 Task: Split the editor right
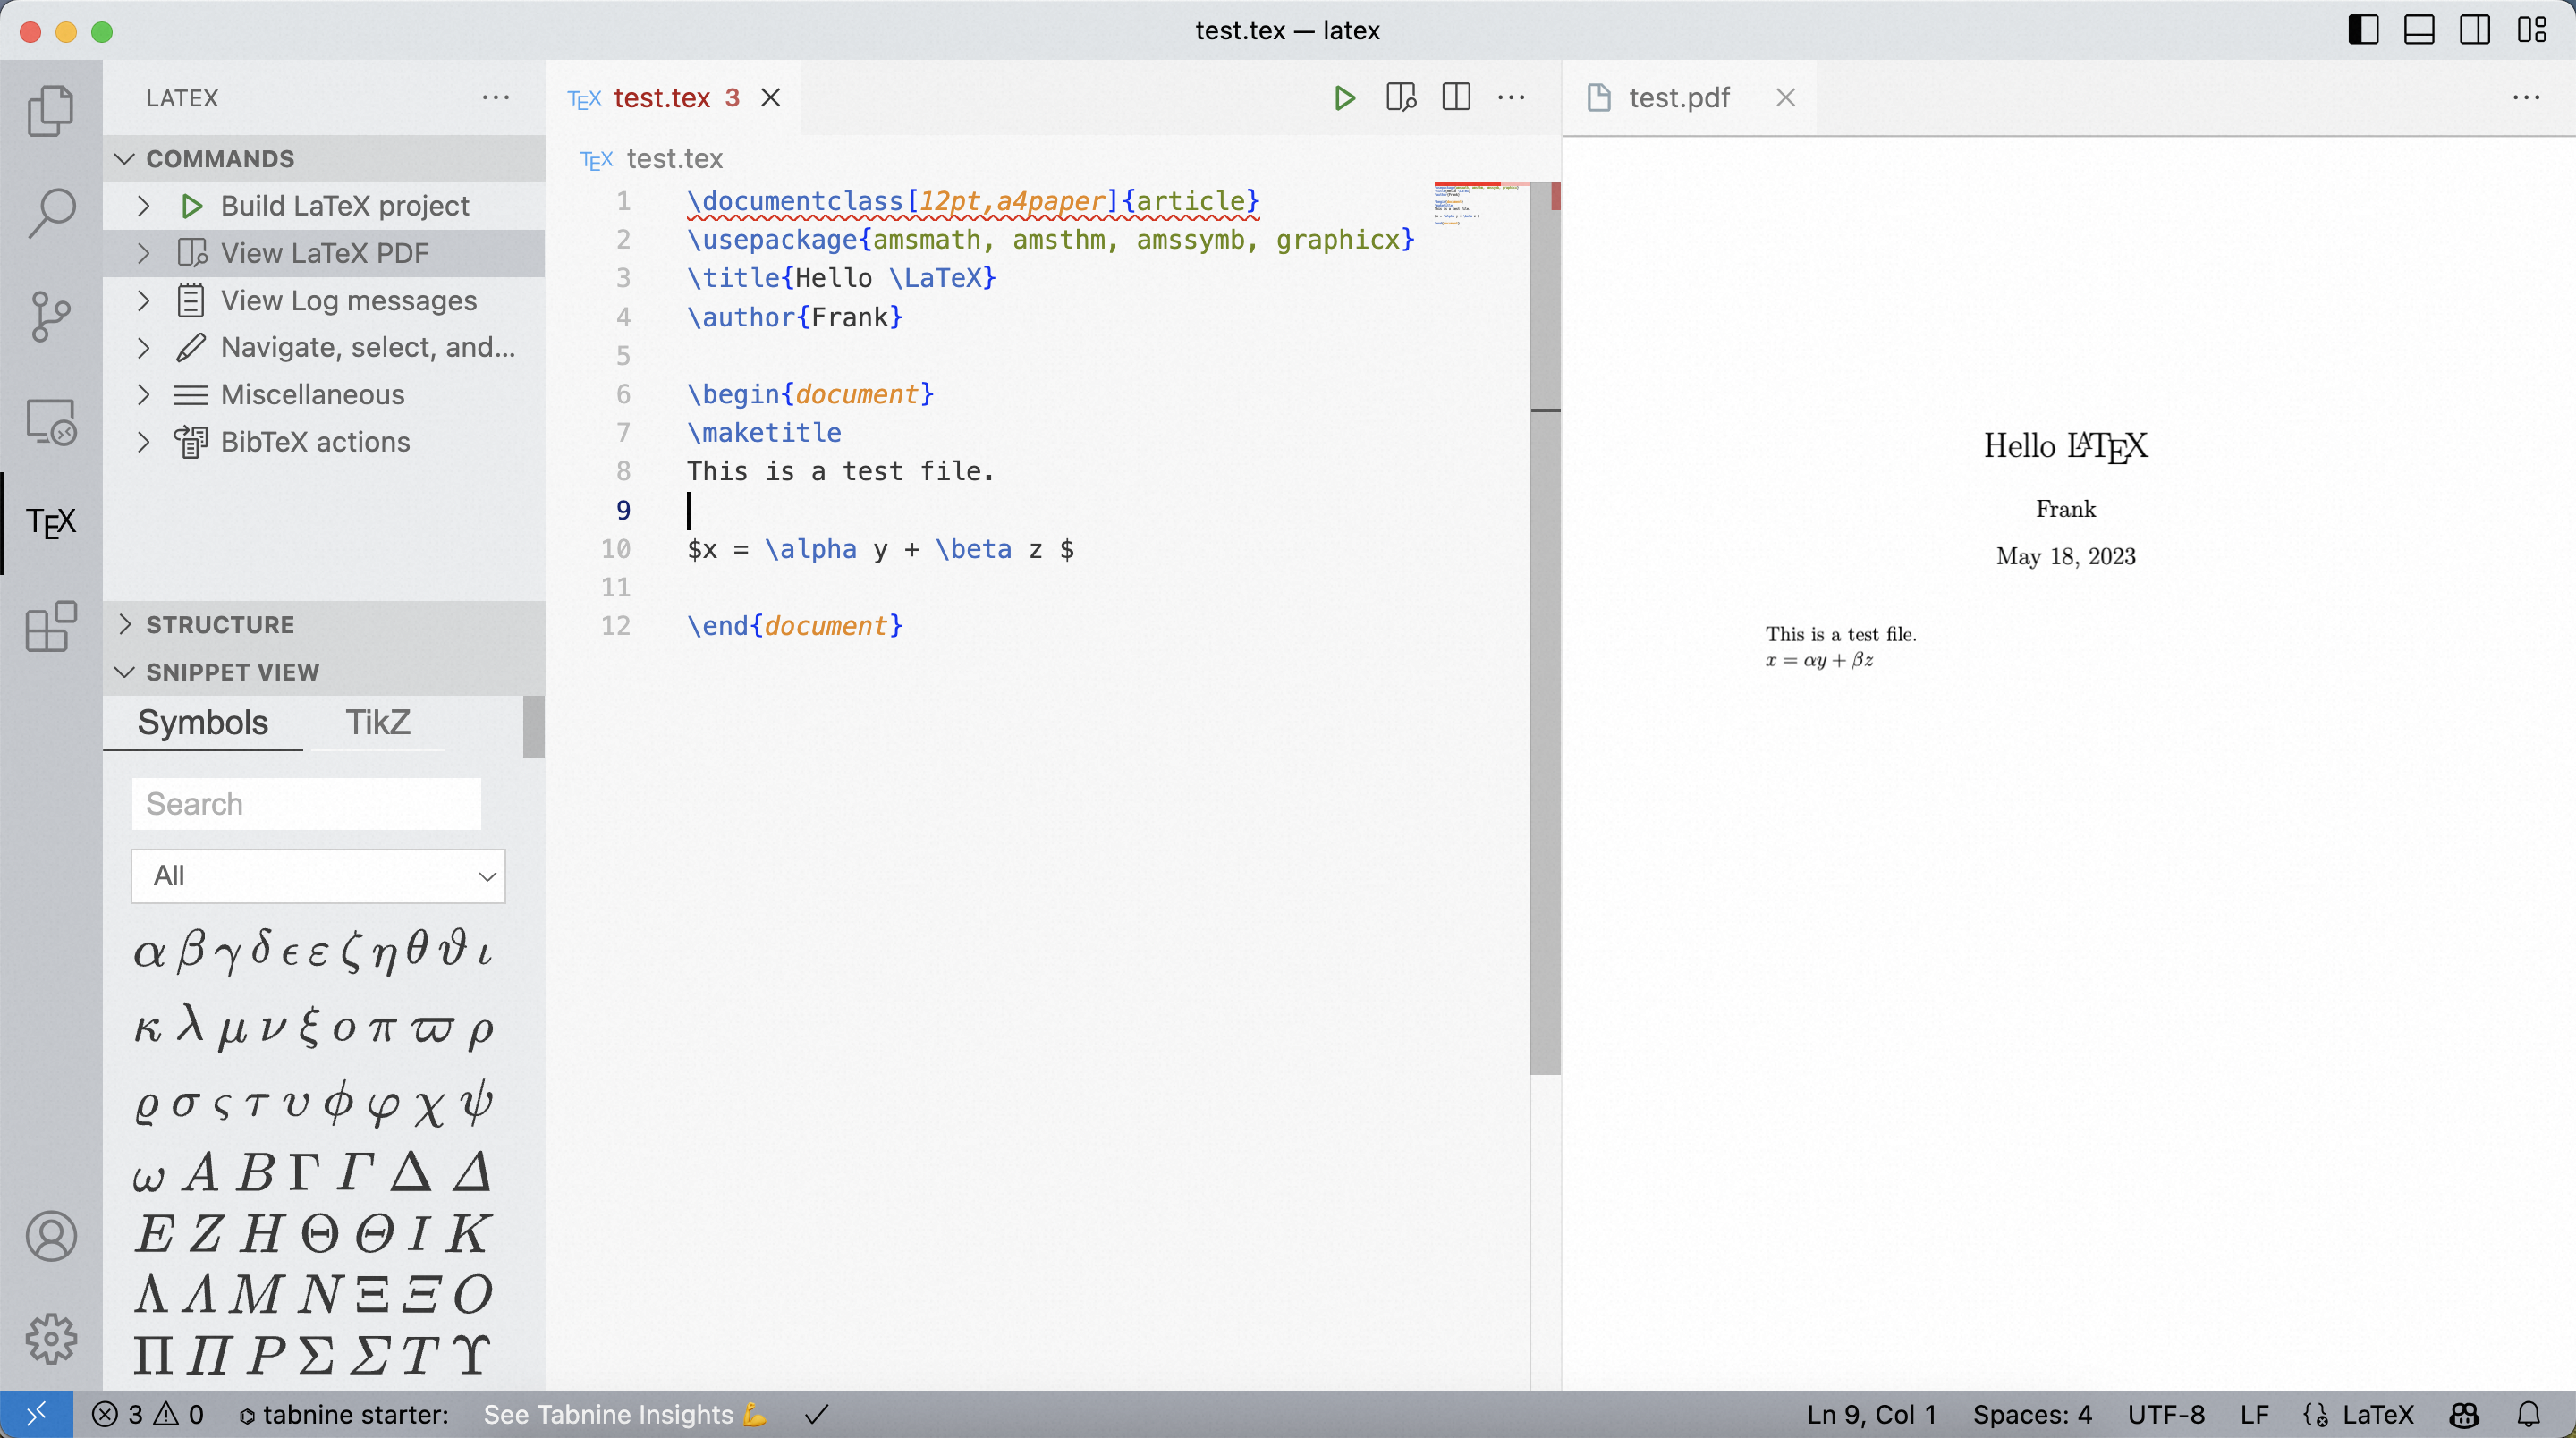pyautogui.click(x=1457, y=98)
